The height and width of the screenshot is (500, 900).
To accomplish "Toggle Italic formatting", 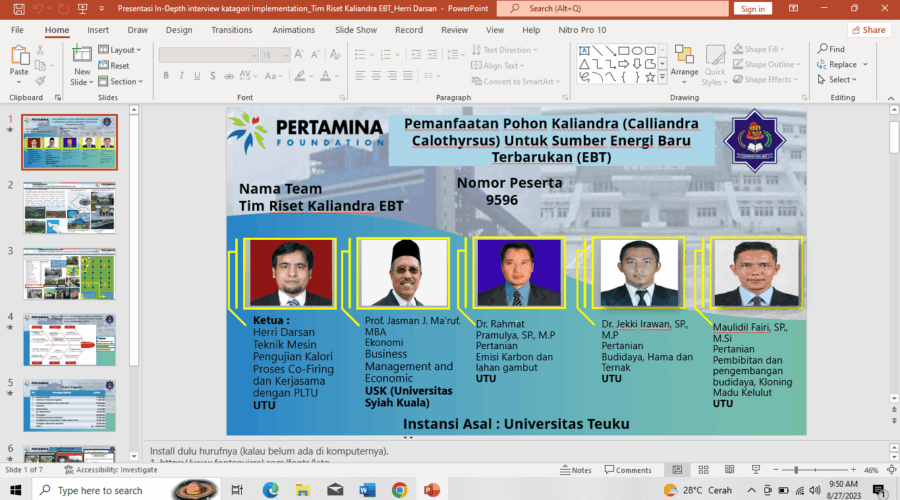I will (x=181, y=76).
